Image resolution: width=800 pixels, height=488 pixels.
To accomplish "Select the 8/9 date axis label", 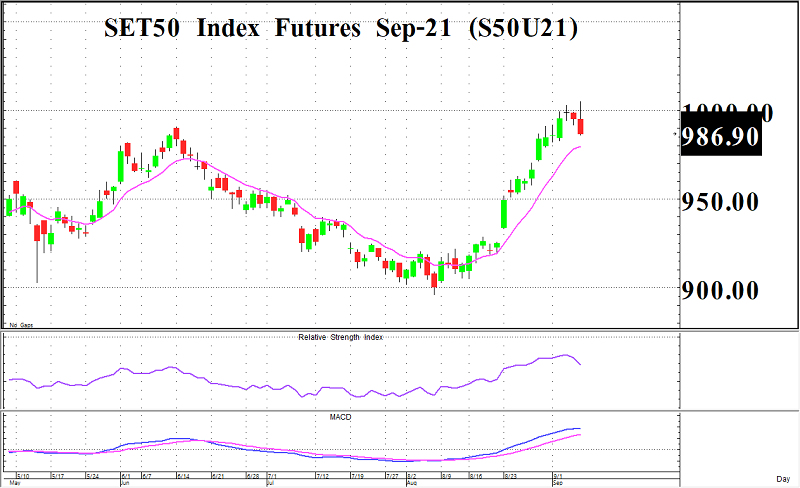I will (x=446, y=476).
